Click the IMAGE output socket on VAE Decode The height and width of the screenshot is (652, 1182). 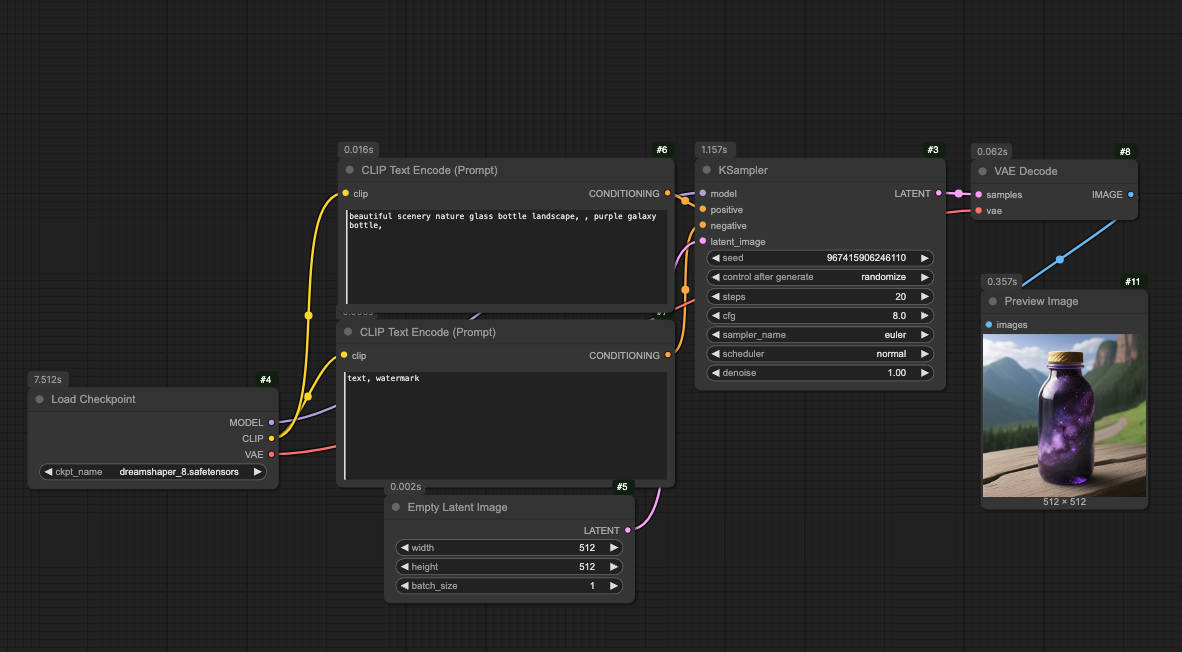[x=1131, y=194]
